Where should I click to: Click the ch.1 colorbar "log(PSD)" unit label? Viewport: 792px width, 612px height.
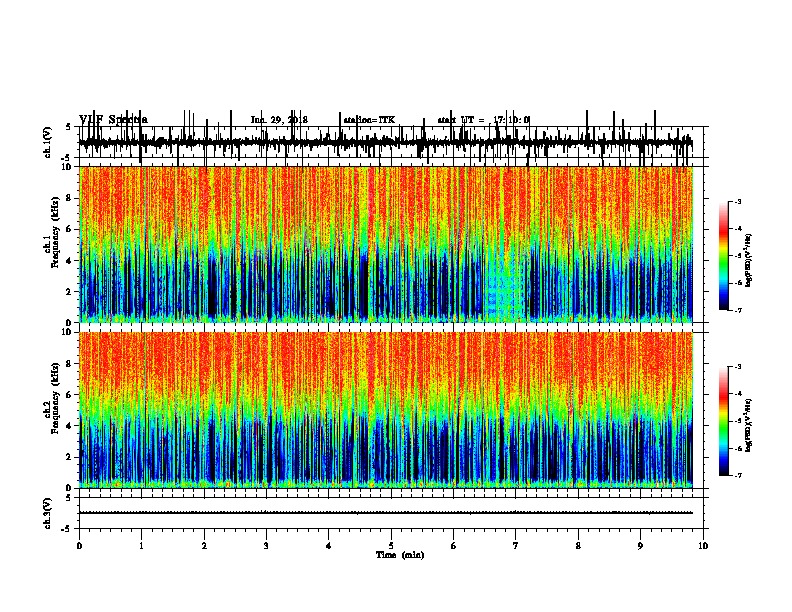748,260
